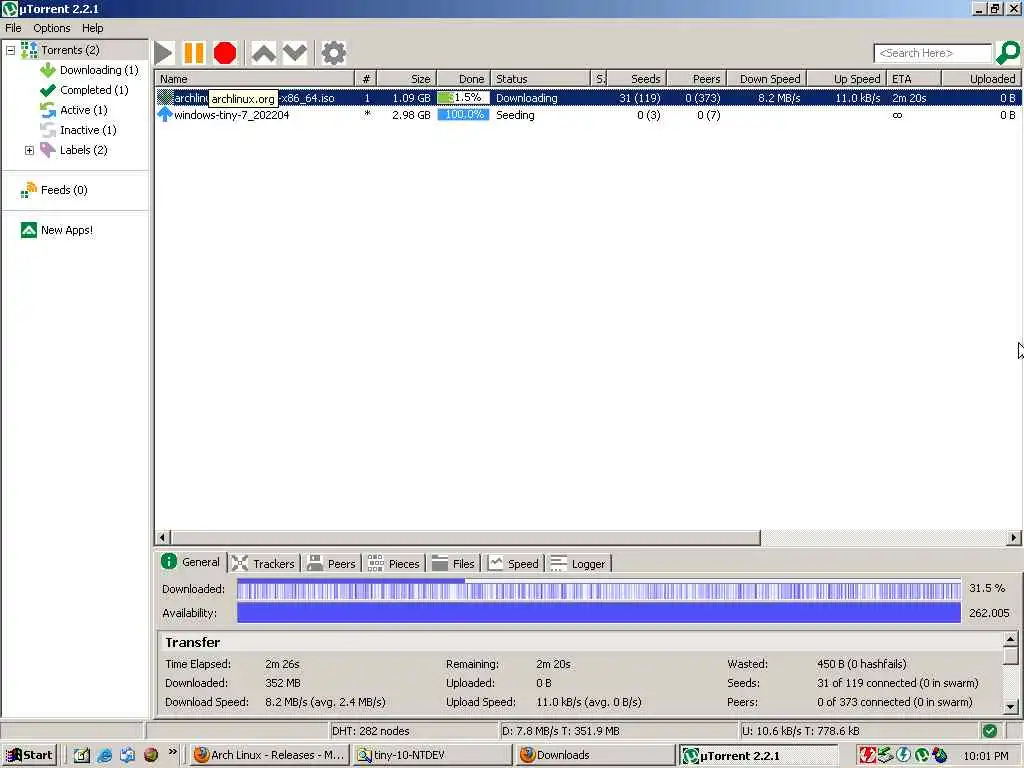
Task: Switch to the Pieces tab
Action: [x=394, y=564]
